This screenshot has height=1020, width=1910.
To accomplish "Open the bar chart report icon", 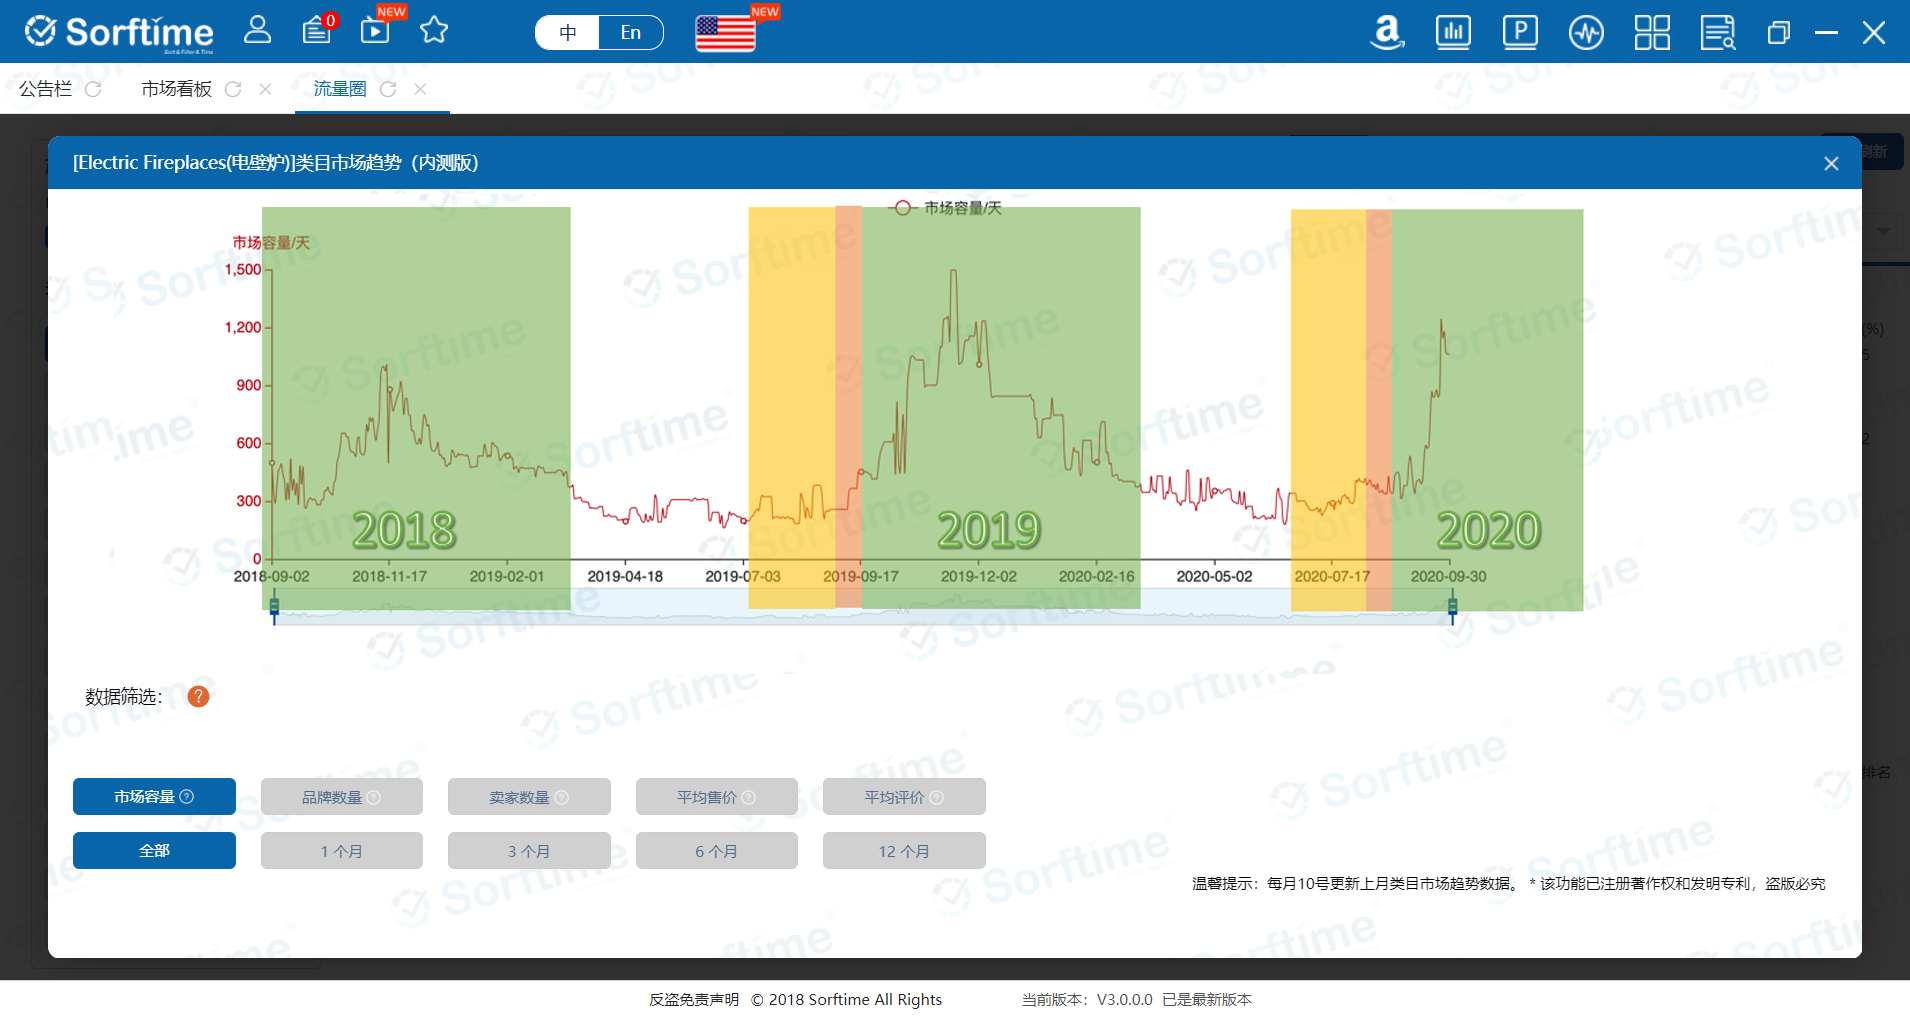I will (1453, 32).
